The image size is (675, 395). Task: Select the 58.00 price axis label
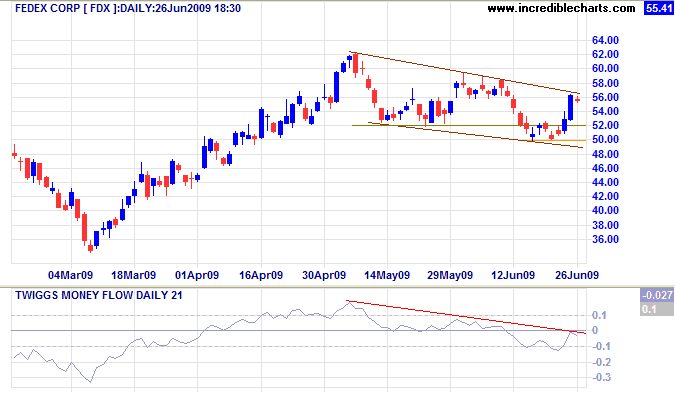(x=605, y=83)
